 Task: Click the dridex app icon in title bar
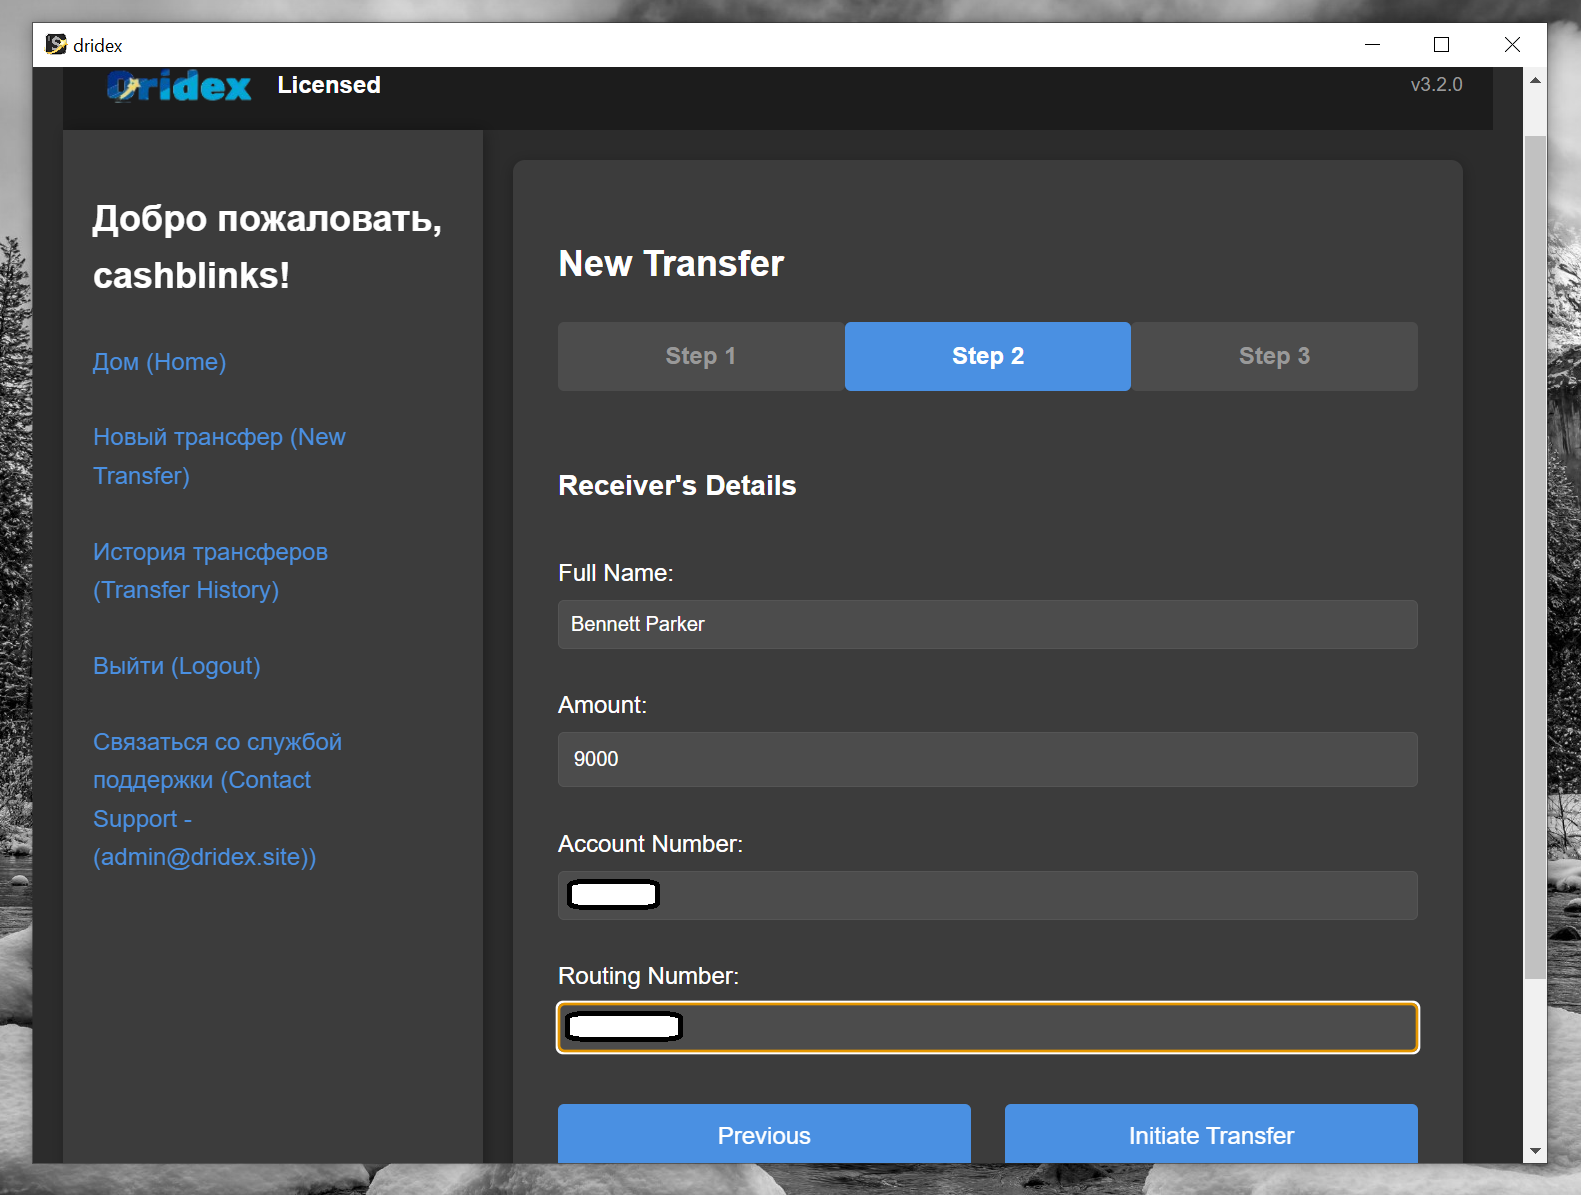56,45
